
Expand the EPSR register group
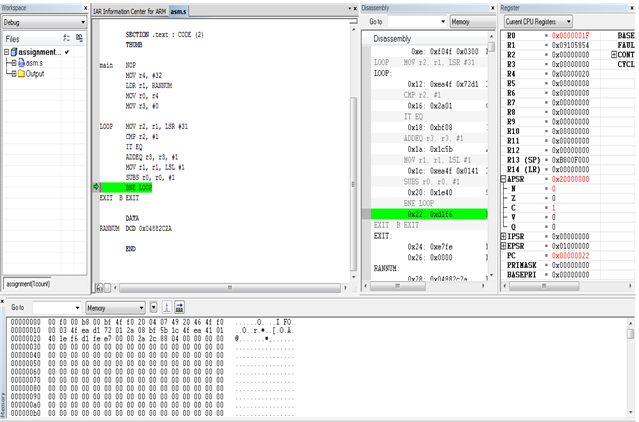pyautogui.click(x=503, y=246)
